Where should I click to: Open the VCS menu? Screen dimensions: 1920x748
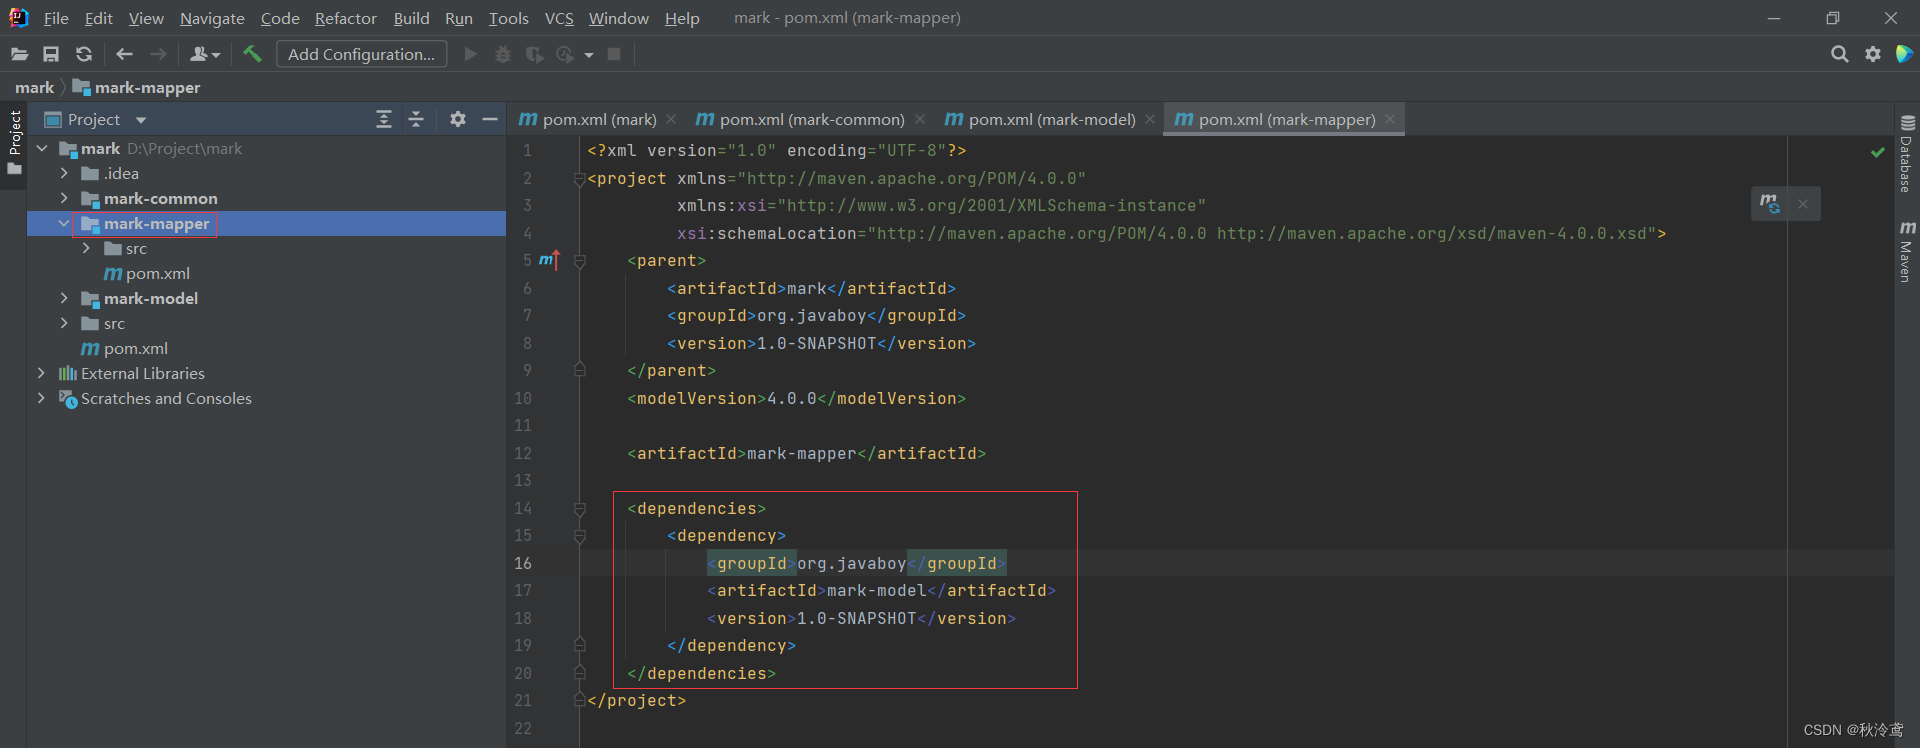coord(559,18)
